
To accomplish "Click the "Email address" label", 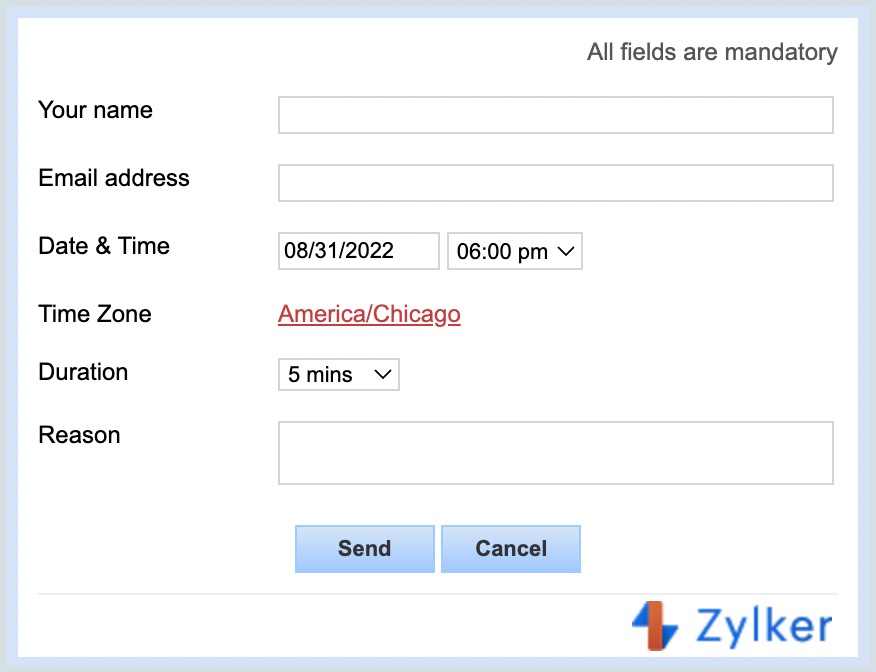I will 114,178.
